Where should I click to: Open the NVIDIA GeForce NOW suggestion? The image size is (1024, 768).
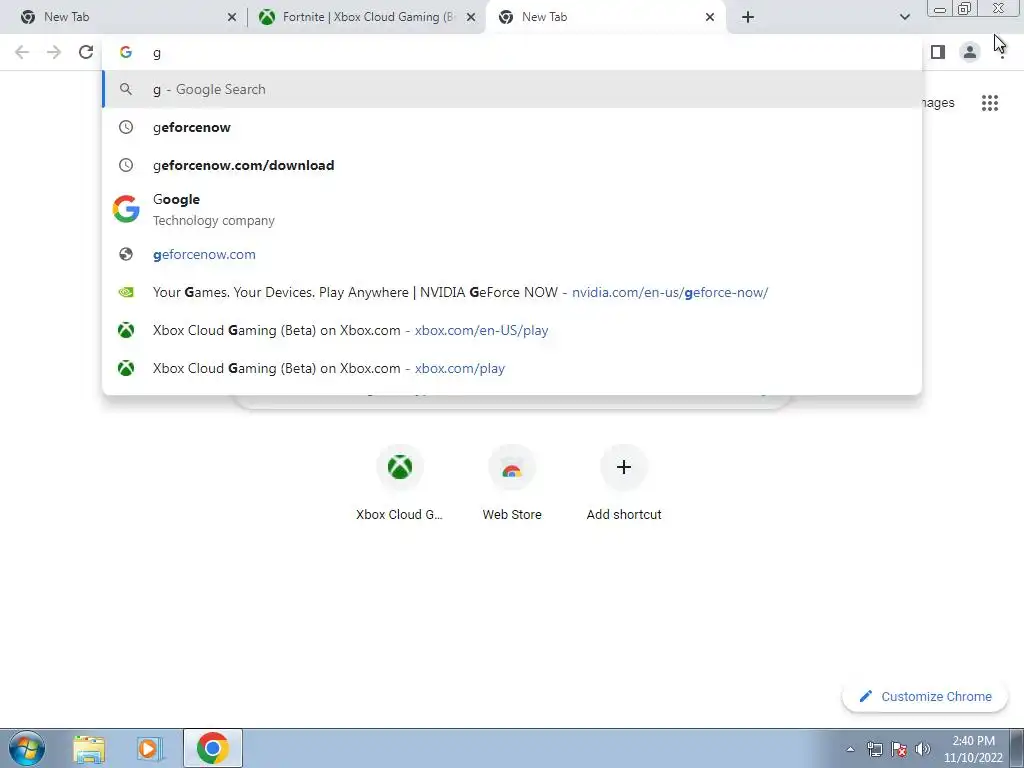(x=512, y=293)
